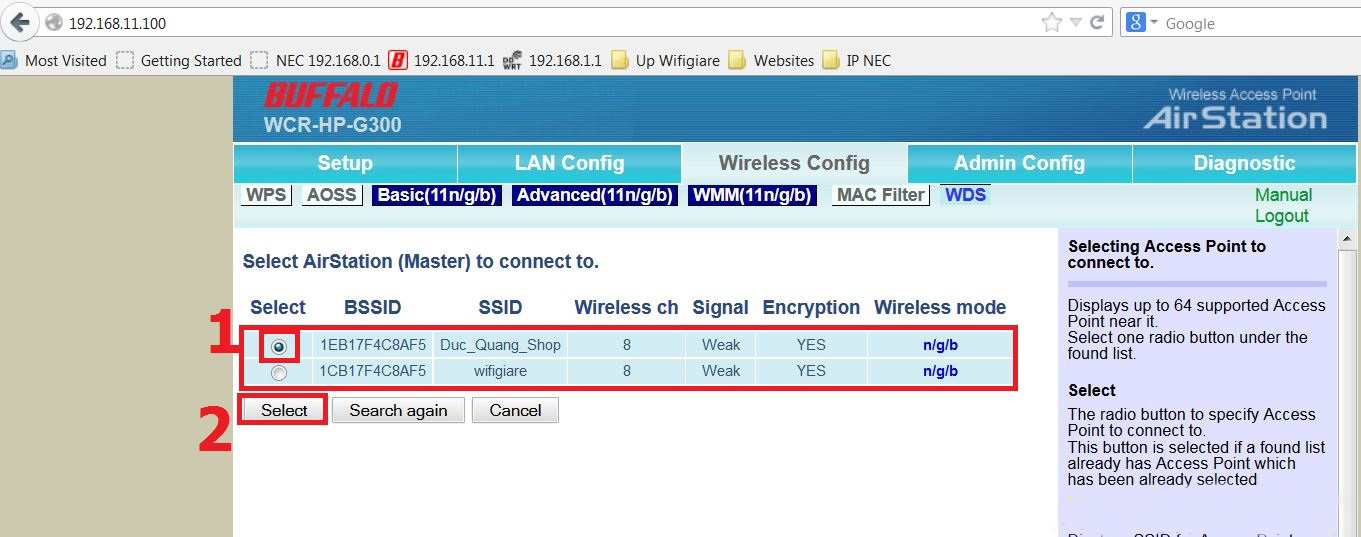The width and height of the screenshot is (1361, 537).
Task: Open the Websites bookmark folder
Action: coord(771,60)
